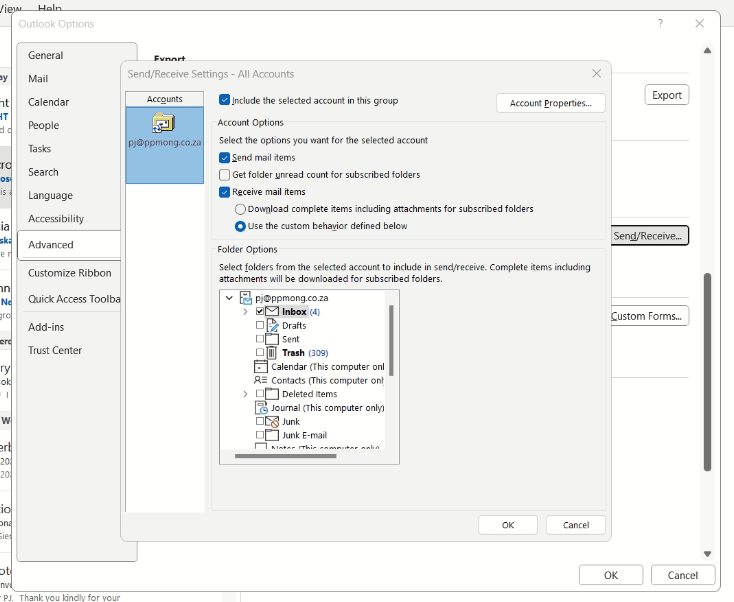The width and height of the screenshot is (734, 602).
Task: Uncheck Send mail items
Action: pyautogui.click(x=225, y=157)
